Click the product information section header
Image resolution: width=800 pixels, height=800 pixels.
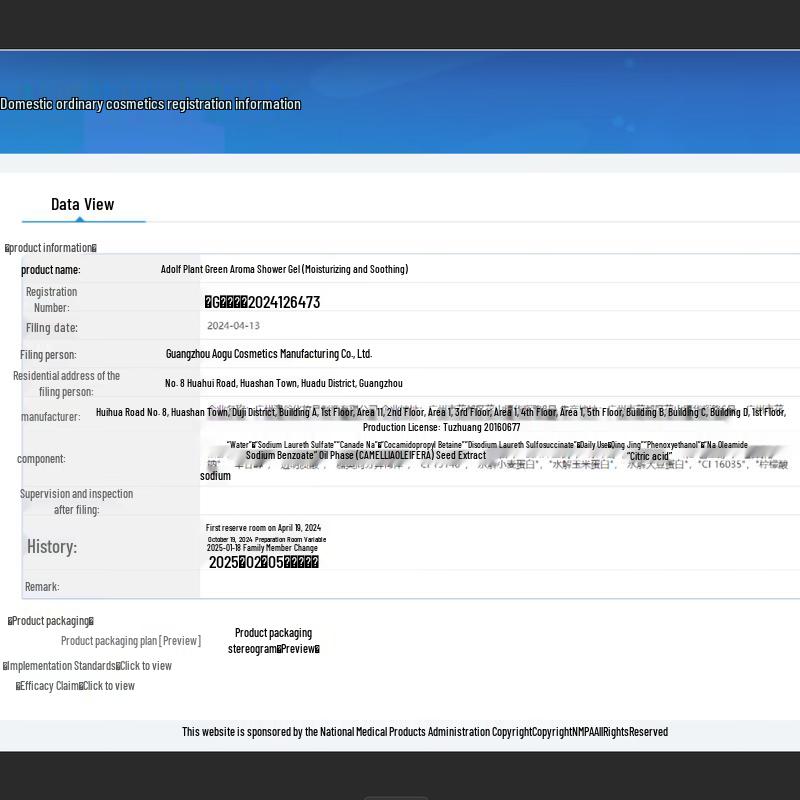tap(51, 248)
